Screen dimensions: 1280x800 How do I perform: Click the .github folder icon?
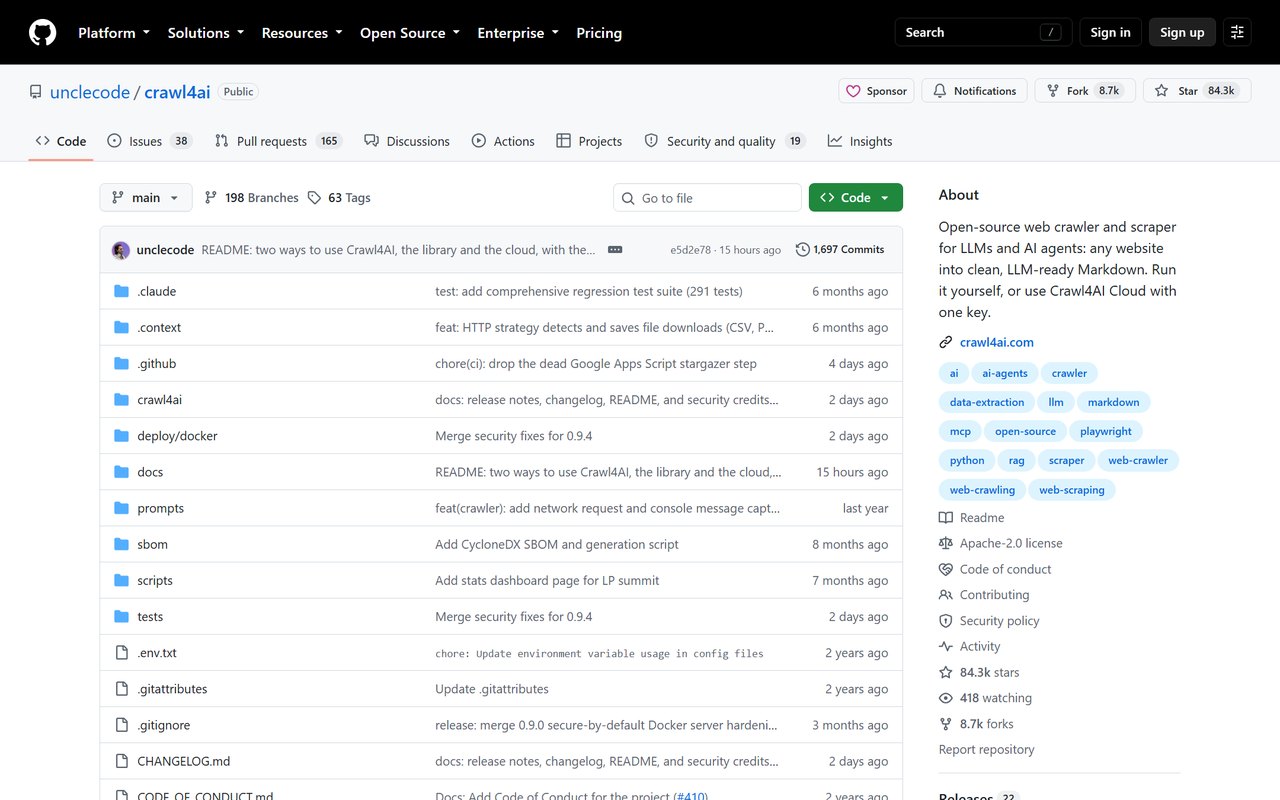(122, 364)
